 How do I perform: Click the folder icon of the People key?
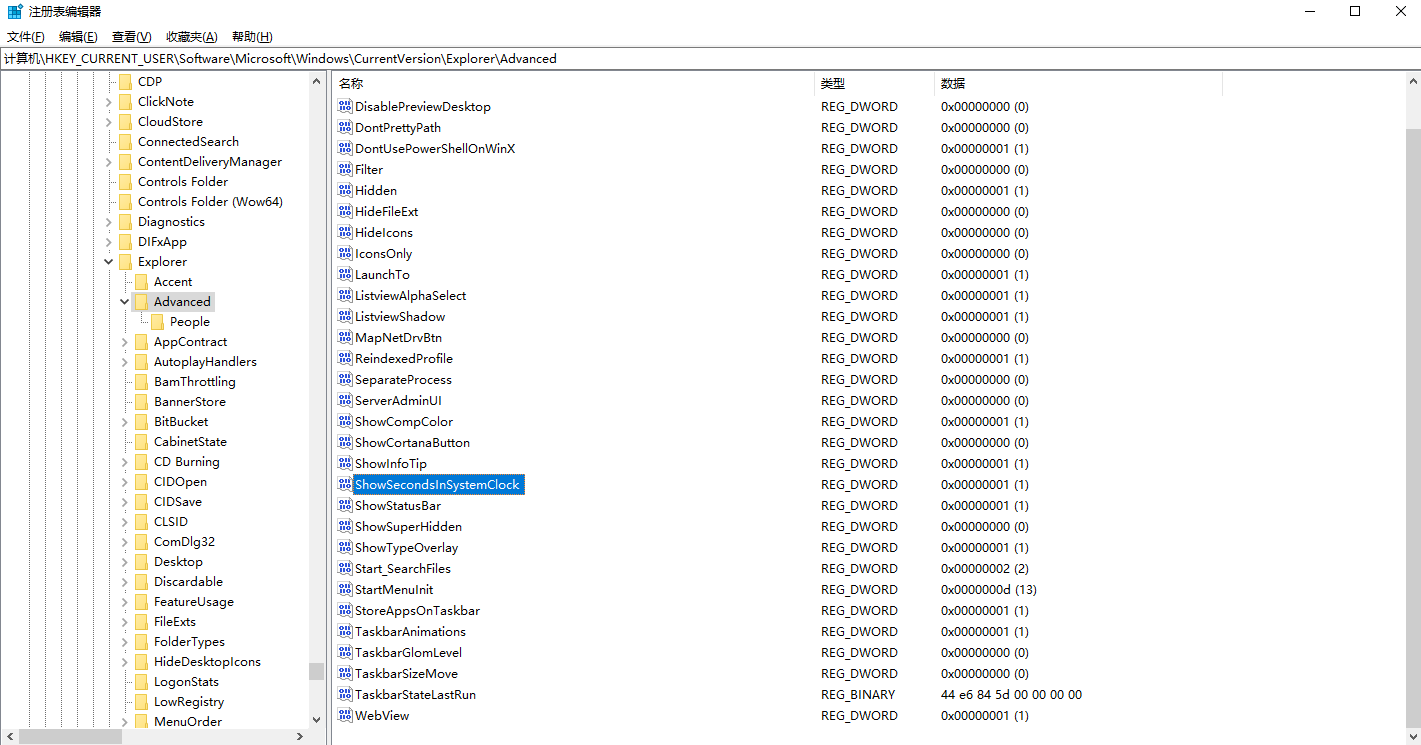pos(157,322)
